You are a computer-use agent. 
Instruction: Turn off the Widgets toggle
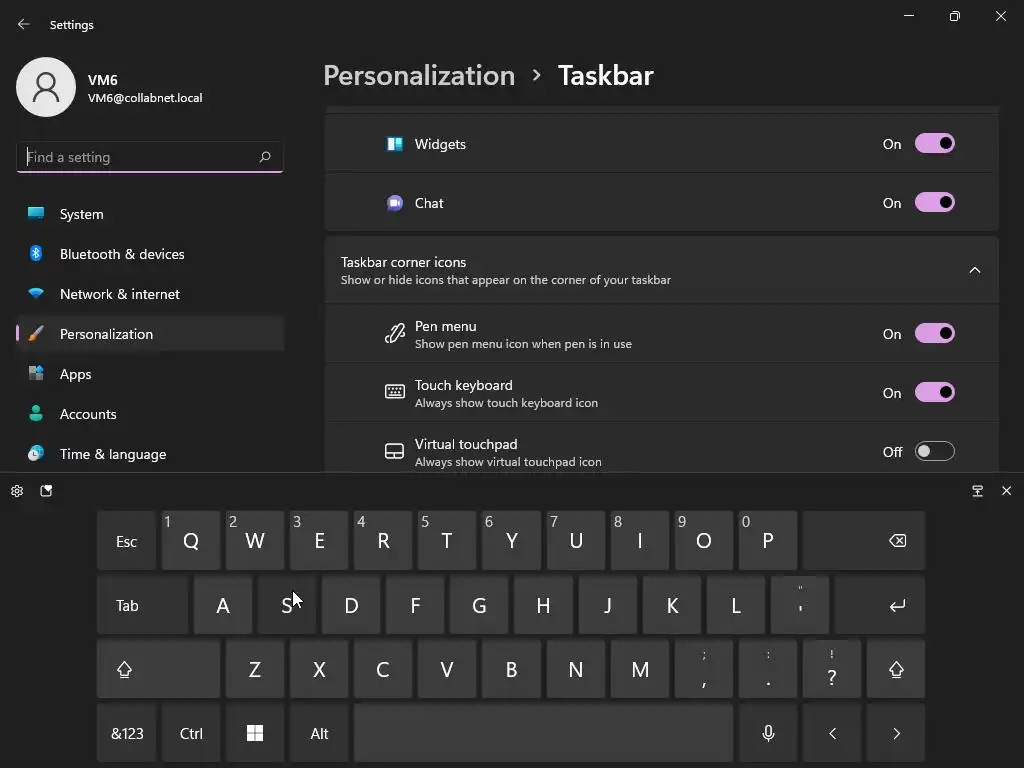point(934,144)
